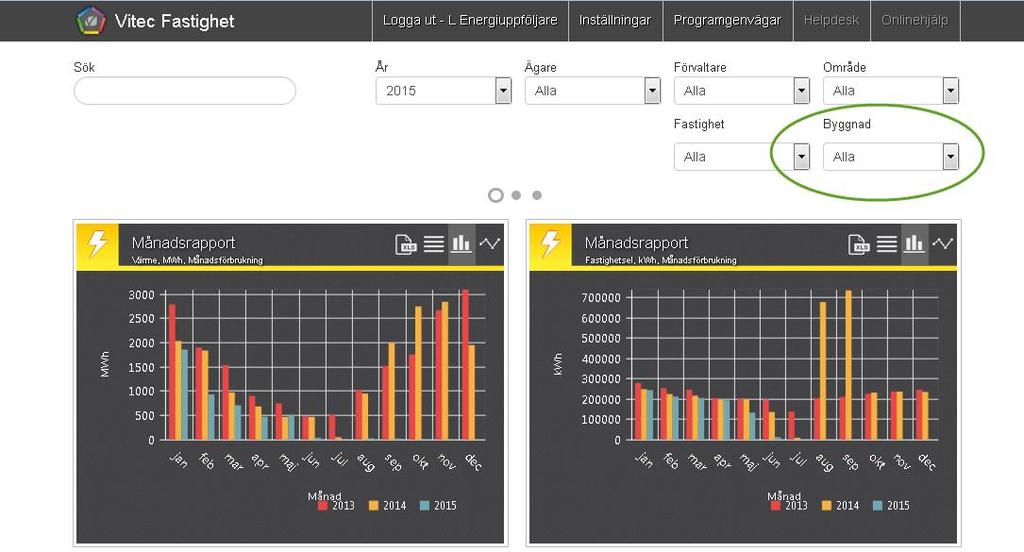Click lightning icon on Värme report
This screenshot has height=552, width=1024.
click(97, 244)
